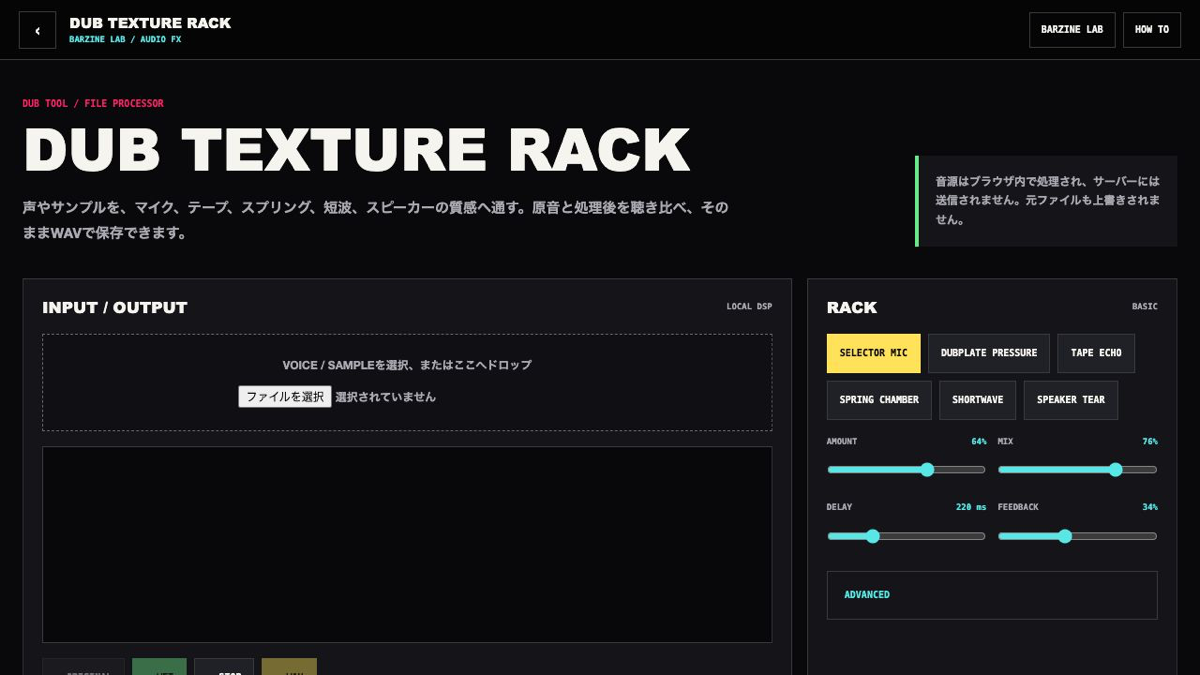Click the 76% mix value
This screenshot has height=675, width=1200.
(1150, 441)
